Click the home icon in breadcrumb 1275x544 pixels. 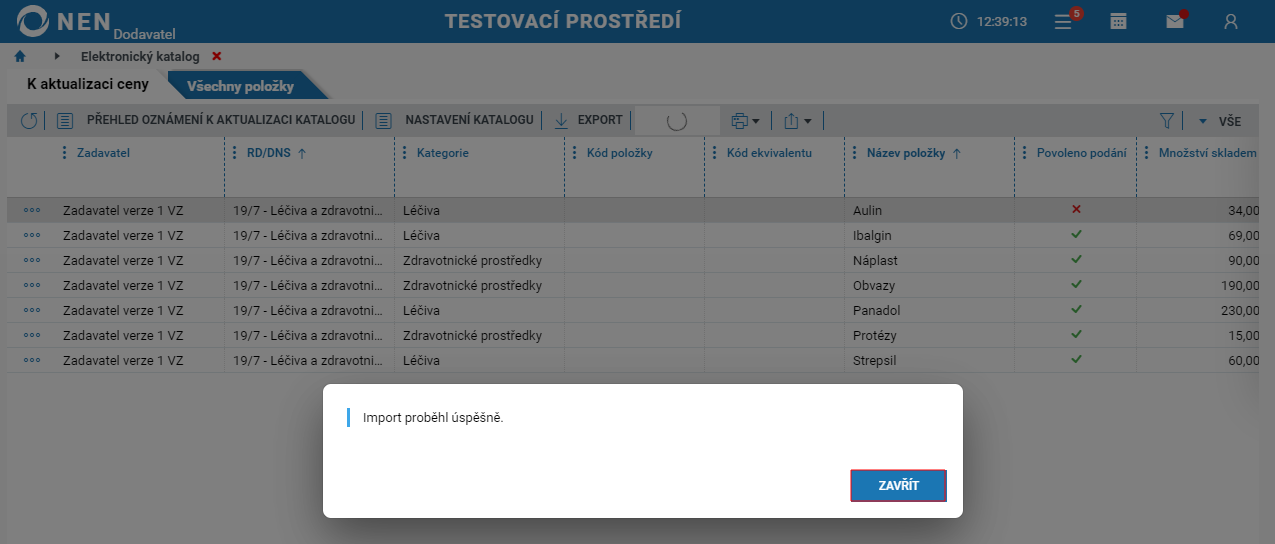(x=20, y=57)
